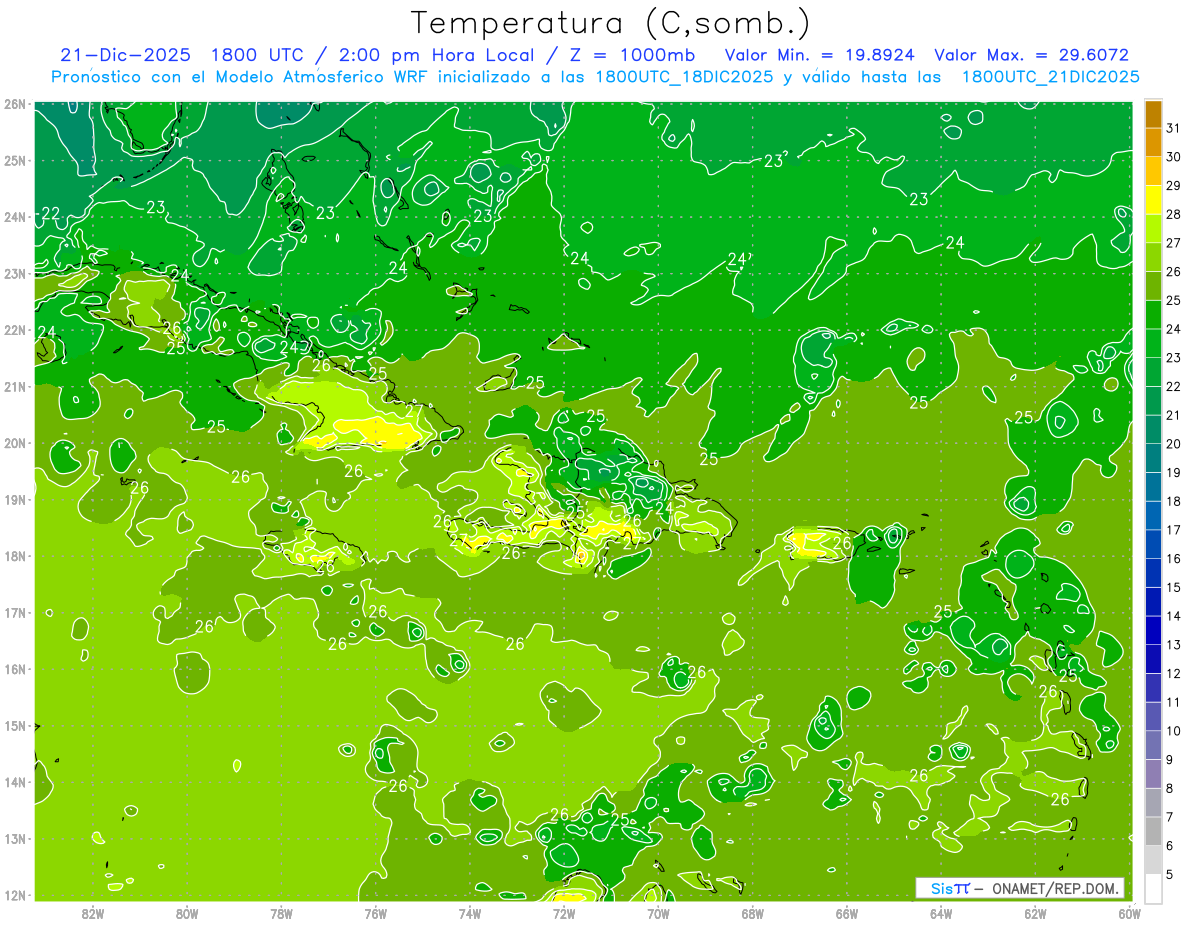Click the '82W' longitude axis label
This screenshot has height=927, width=1200.
coord(93,913)
